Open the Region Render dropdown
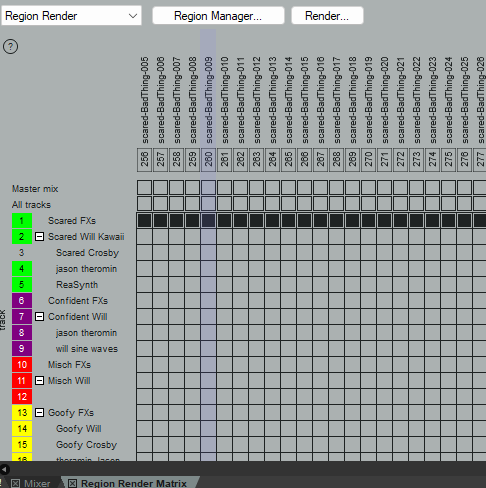This screenshot has height=488, width=486. tap(71, 16)
